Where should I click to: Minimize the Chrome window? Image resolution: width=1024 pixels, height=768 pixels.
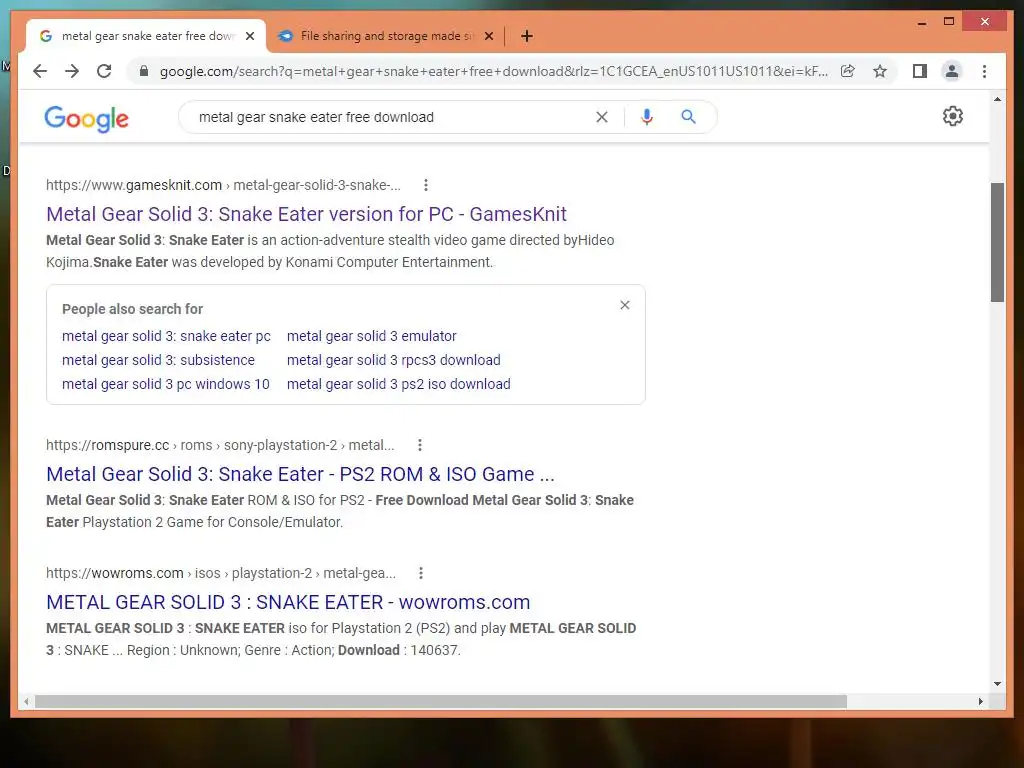(922, 22)
